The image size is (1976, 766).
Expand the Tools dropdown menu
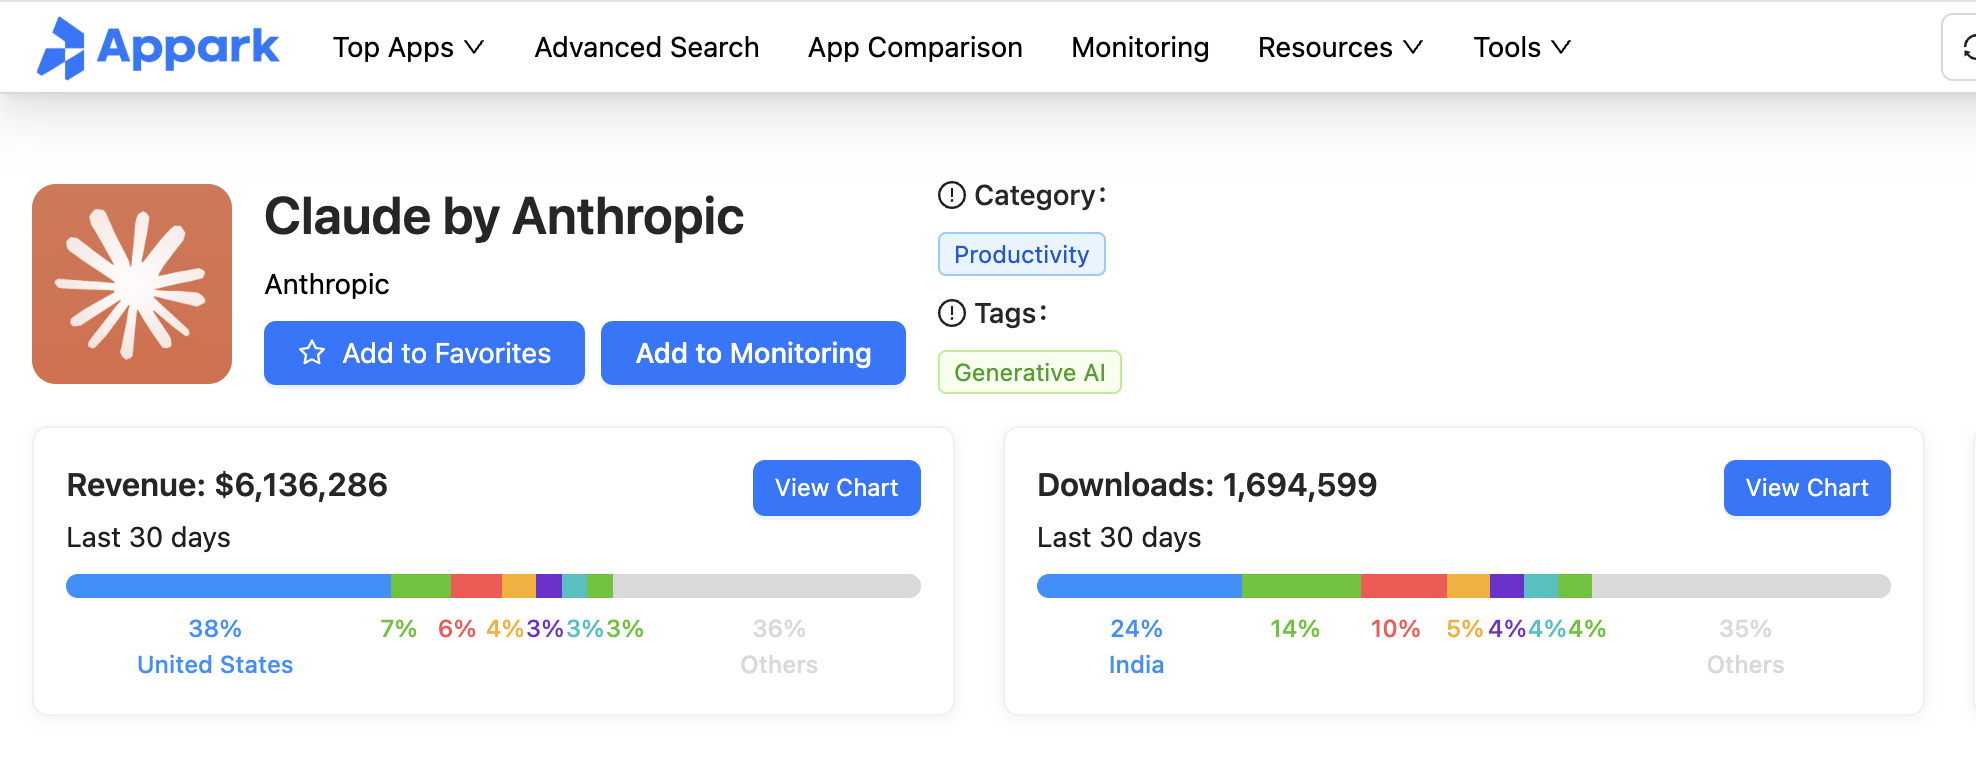(x=1521, y=47)
